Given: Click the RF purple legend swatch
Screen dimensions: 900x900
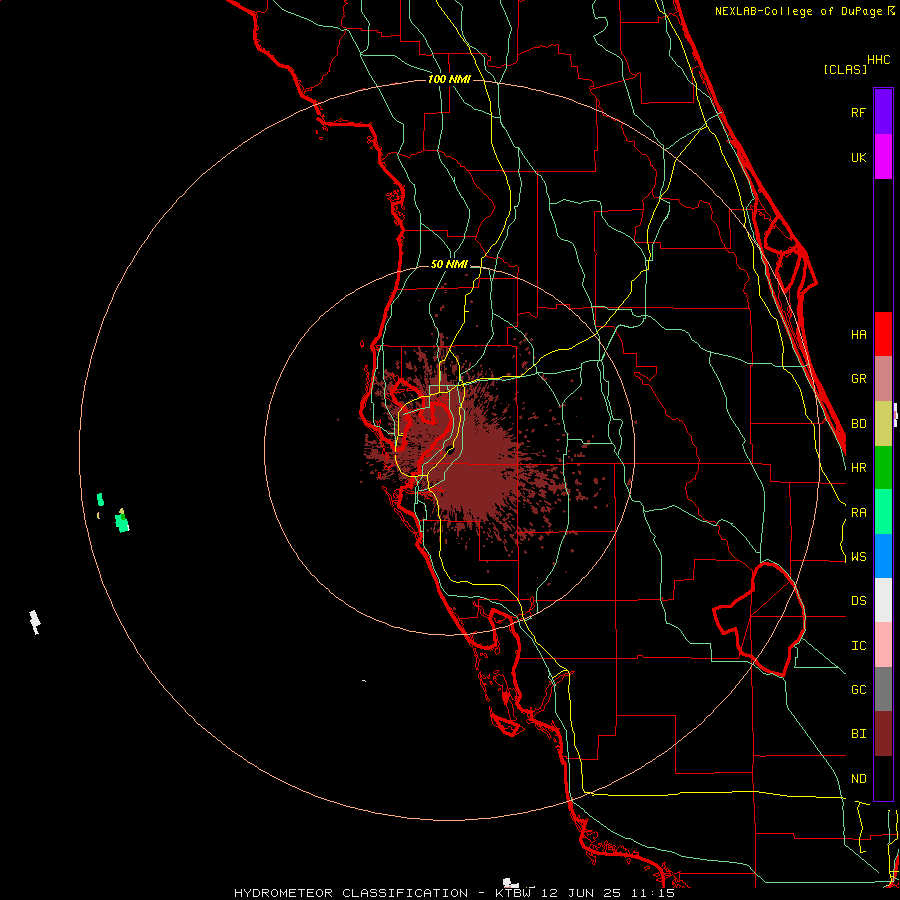Looking at the screenshot, I should [x=883, y=112].
